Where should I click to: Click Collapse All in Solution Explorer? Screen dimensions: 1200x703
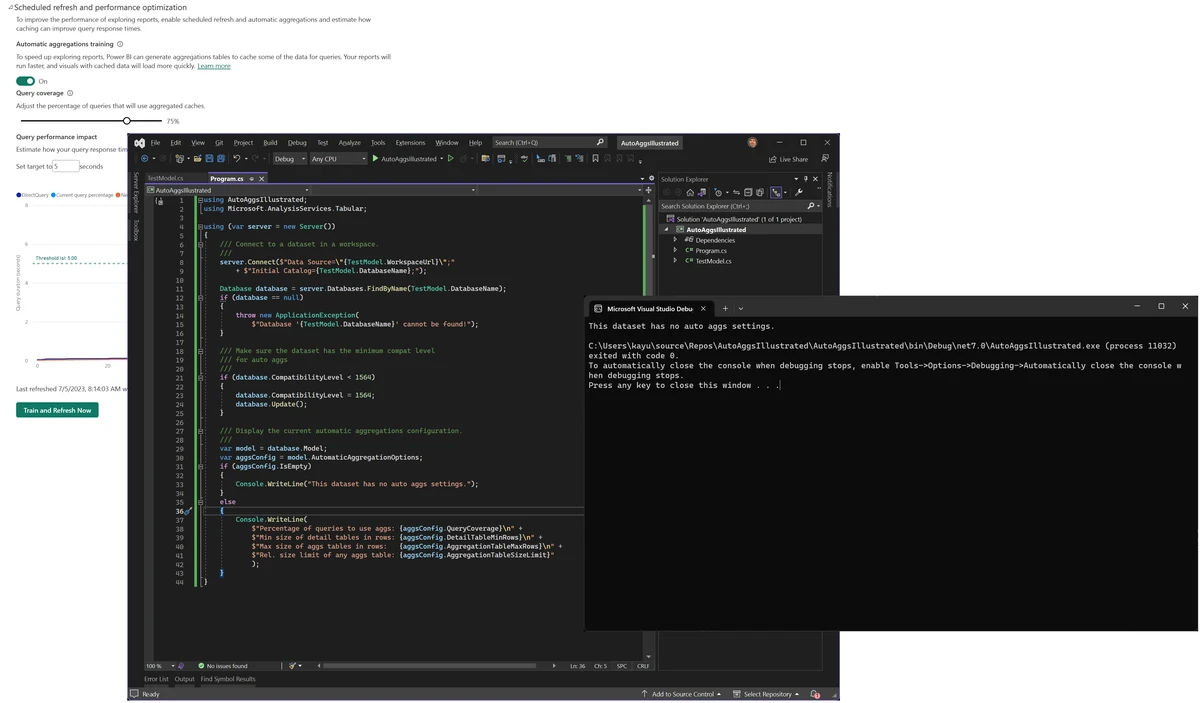747,193
